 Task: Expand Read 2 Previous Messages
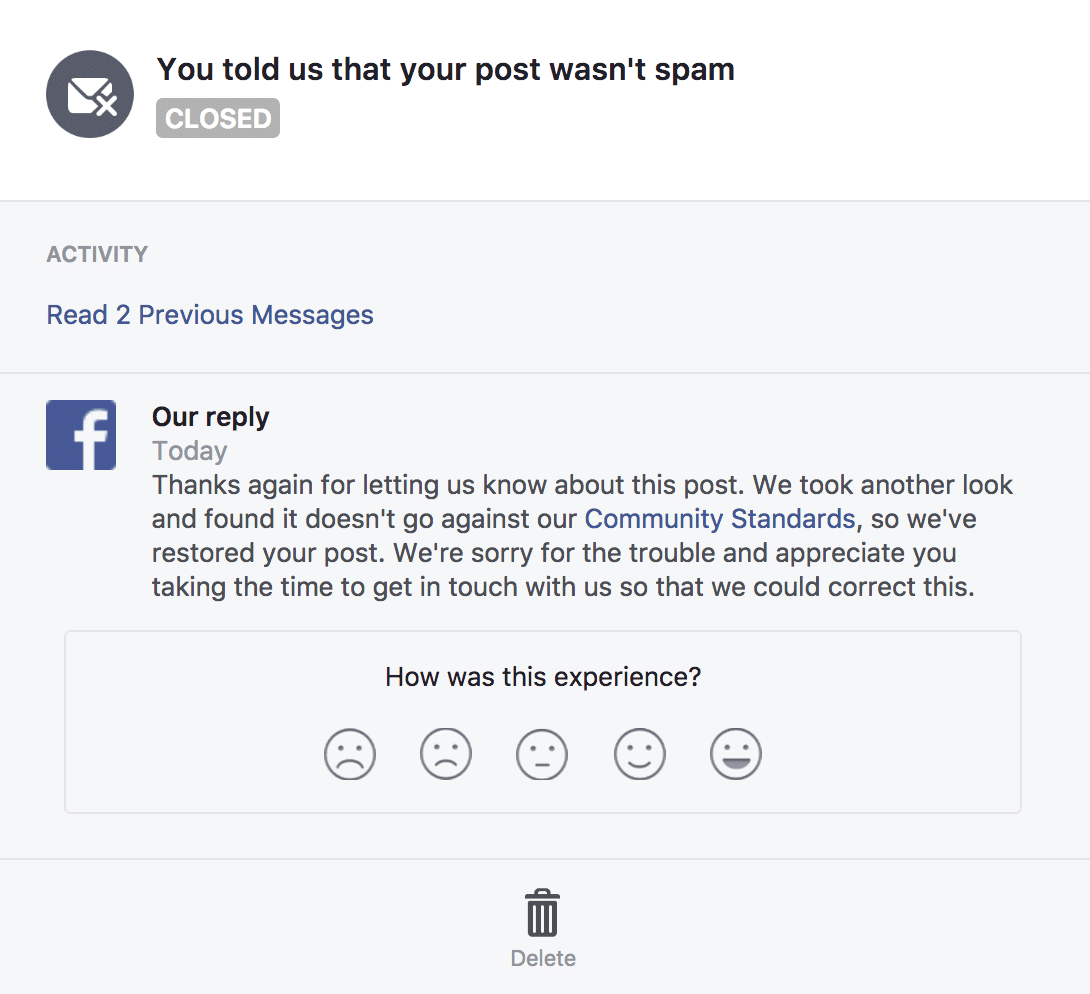(x=210, y=315)
